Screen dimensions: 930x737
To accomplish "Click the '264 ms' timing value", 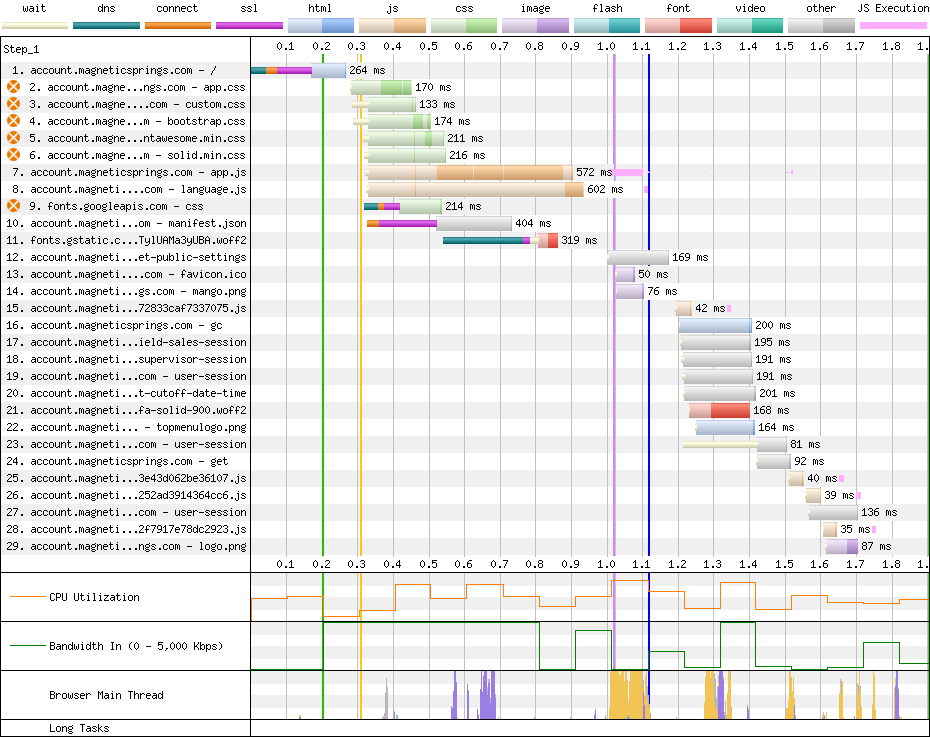I will pos(367,71).
